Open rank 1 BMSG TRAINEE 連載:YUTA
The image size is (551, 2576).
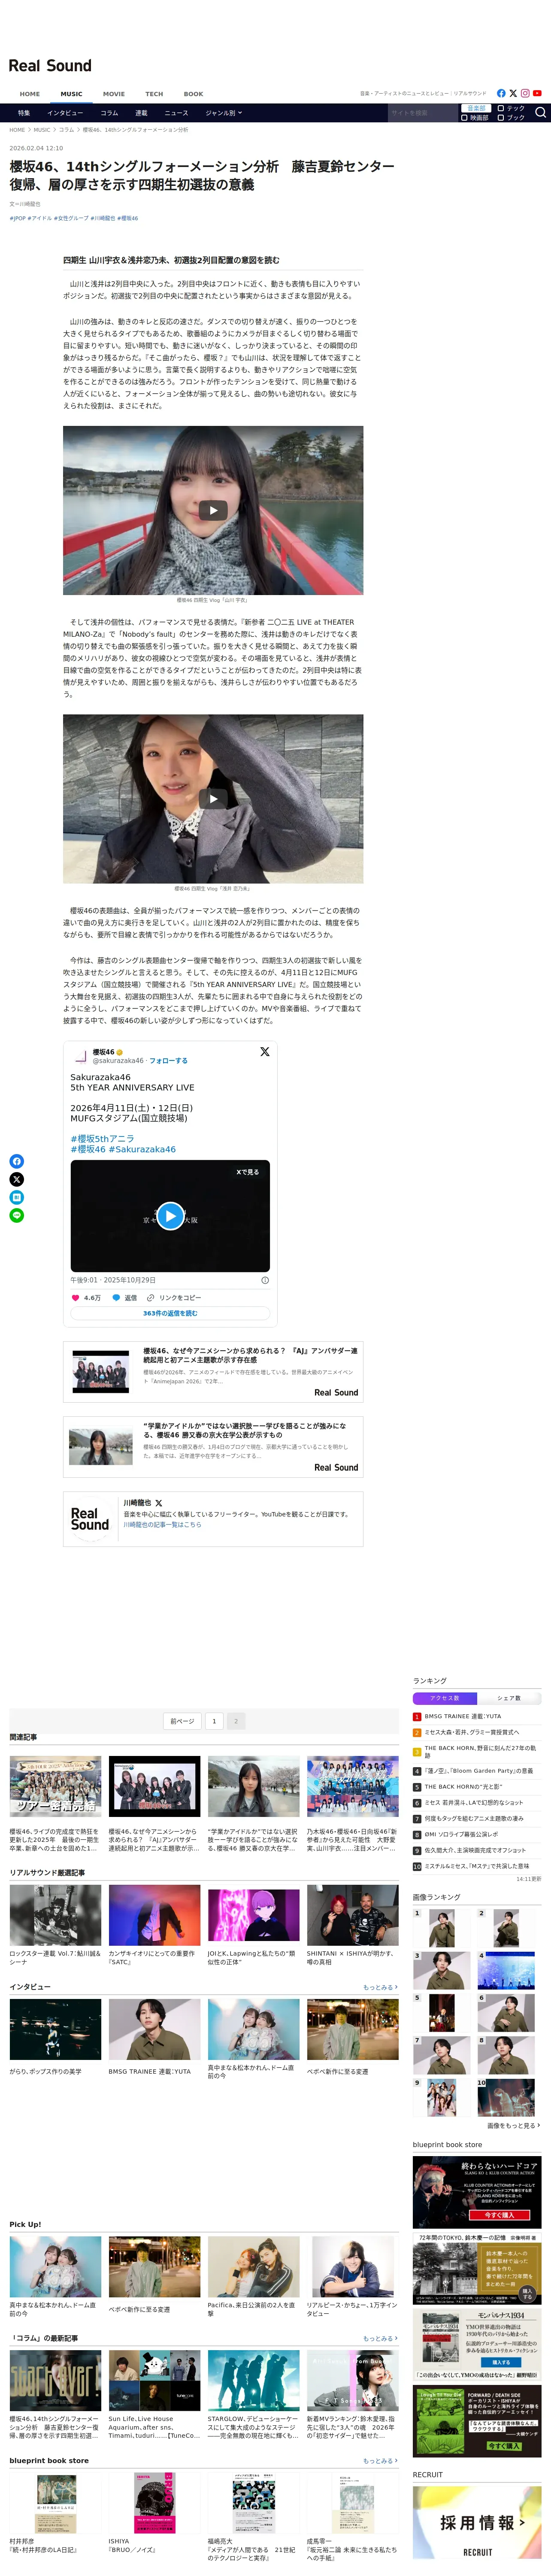[x=463, y=1716]
